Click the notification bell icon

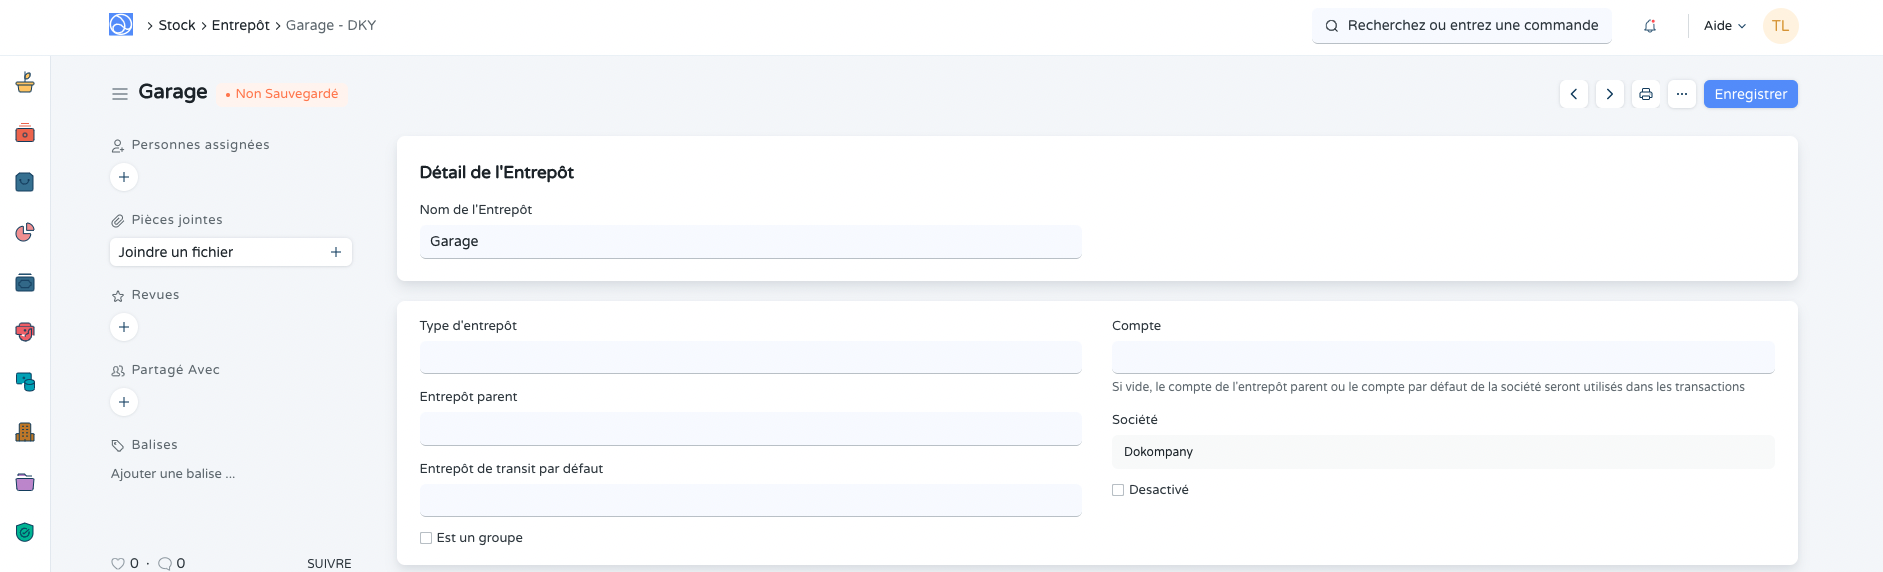(x=1650, y=26)
